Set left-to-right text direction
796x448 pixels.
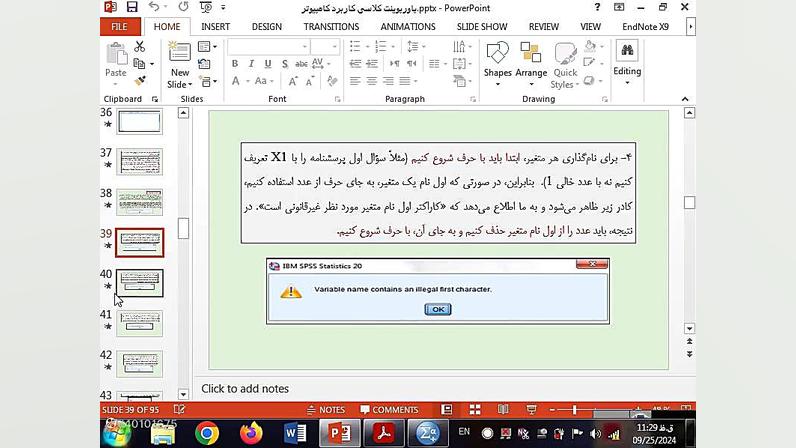coord(394,64)
